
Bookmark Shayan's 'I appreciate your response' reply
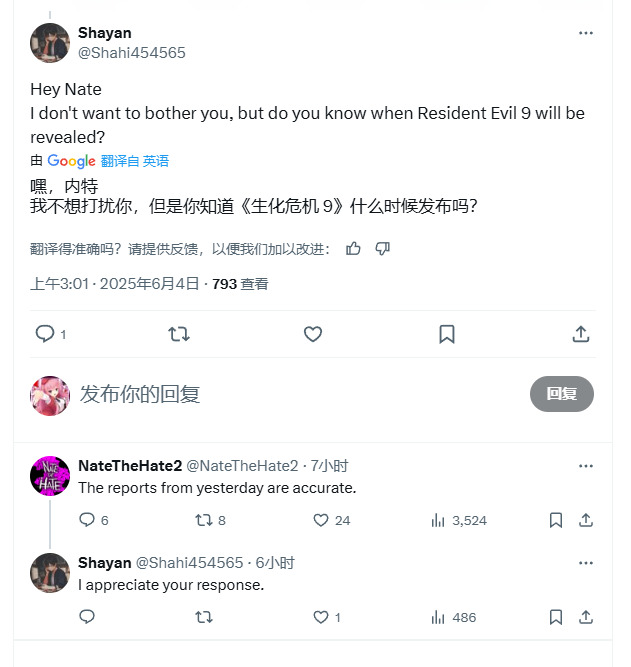click(556, 617)
